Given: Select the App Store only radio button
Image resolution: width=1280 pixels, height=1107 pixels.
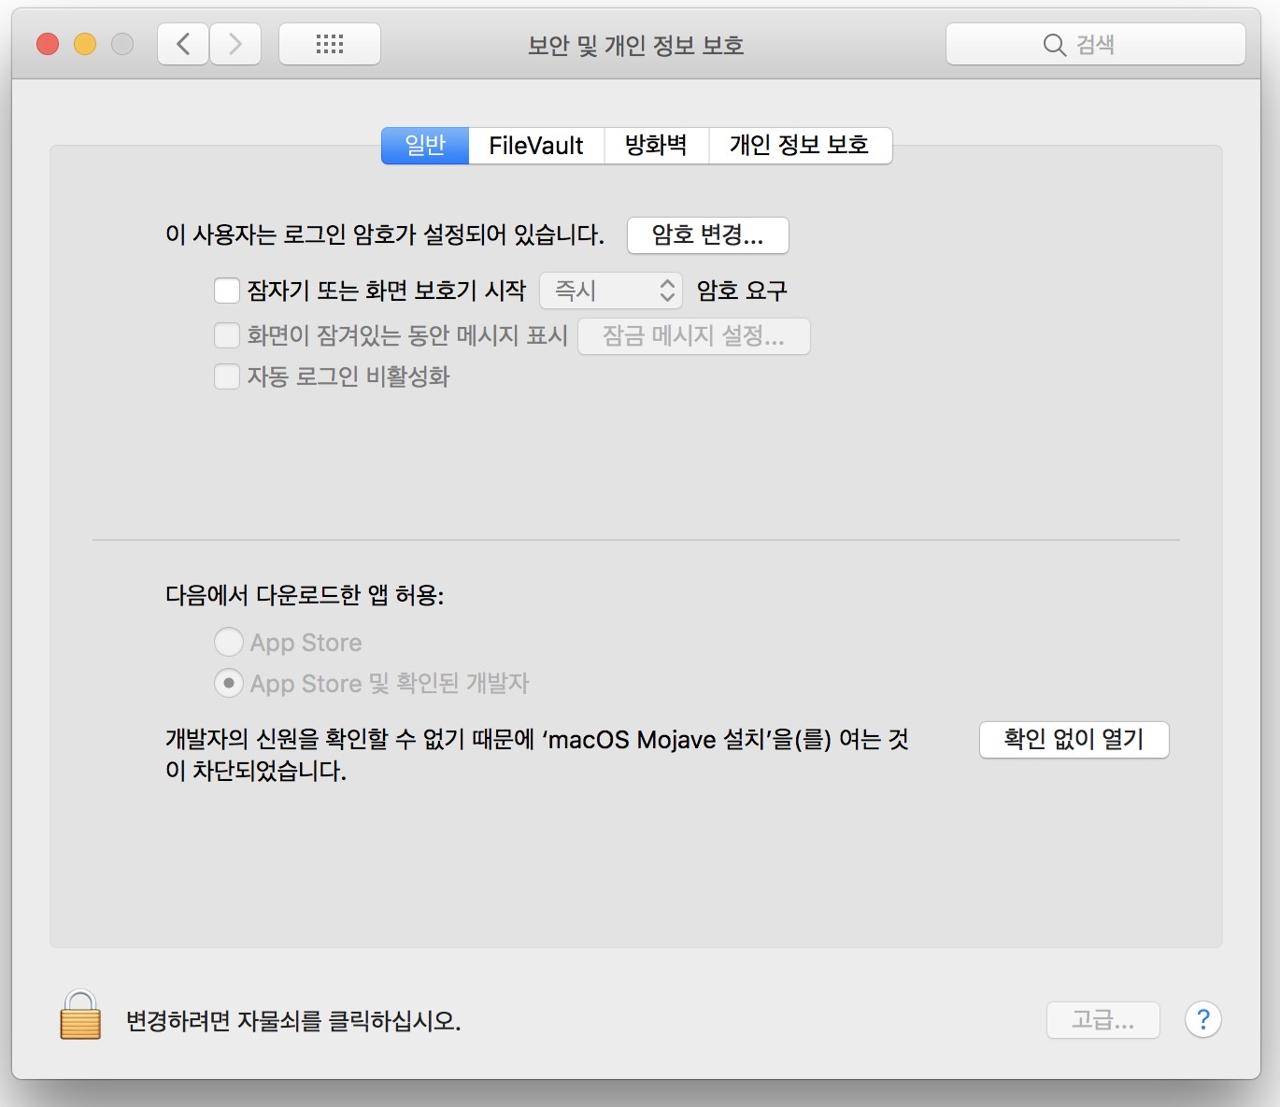Looking at the screenshot, I should 229,642.
